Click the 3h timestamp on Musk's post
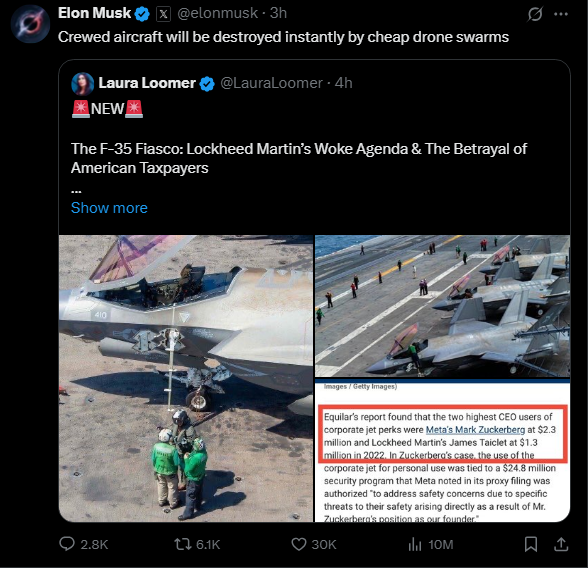Screen dimensions: 588x568 [278, 13]
